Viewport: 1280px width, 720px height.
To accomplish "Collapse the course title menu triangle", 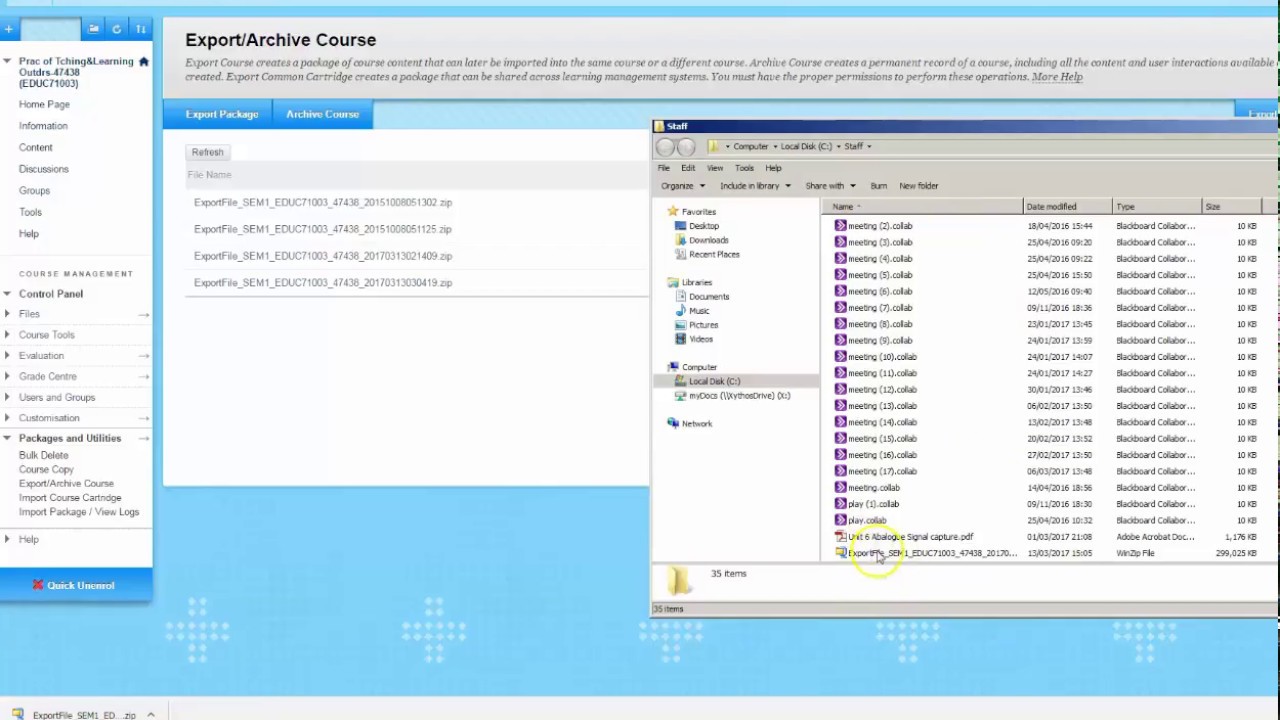I will 8,62.
